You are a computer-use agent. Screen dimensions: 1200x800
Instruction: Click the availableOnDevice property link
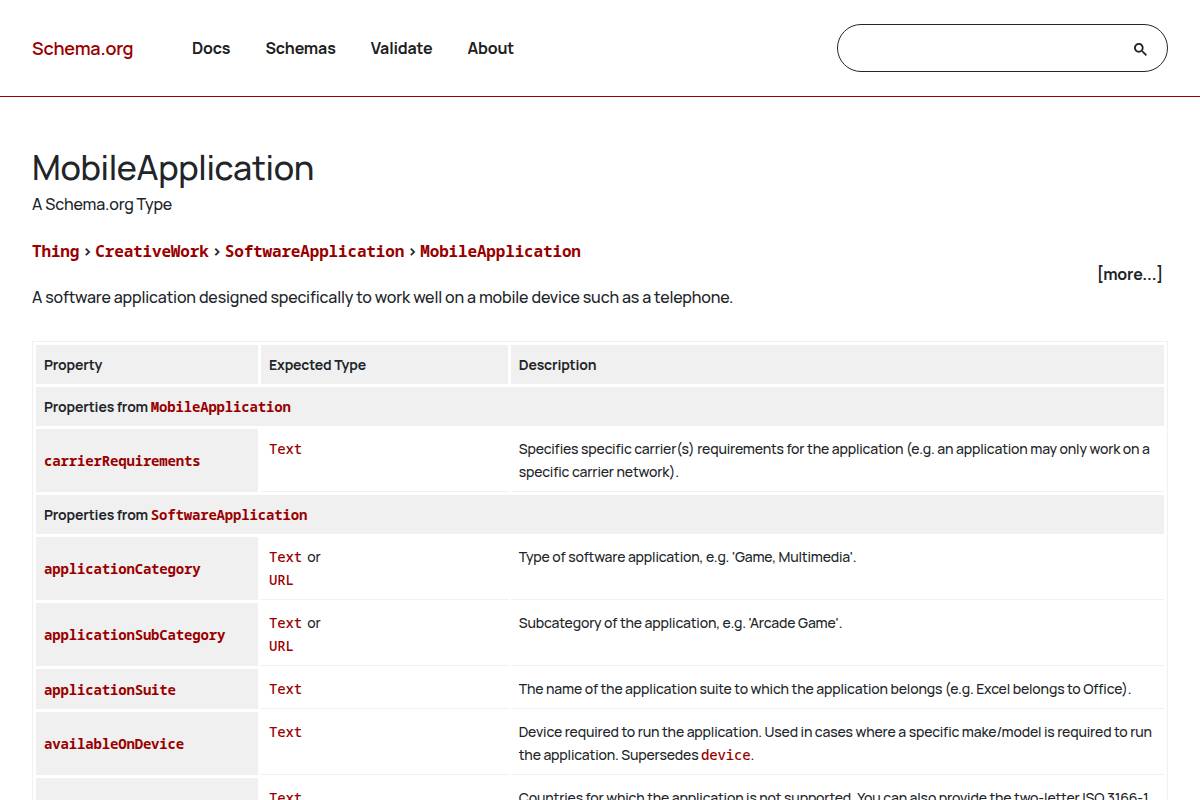point(113,743)
